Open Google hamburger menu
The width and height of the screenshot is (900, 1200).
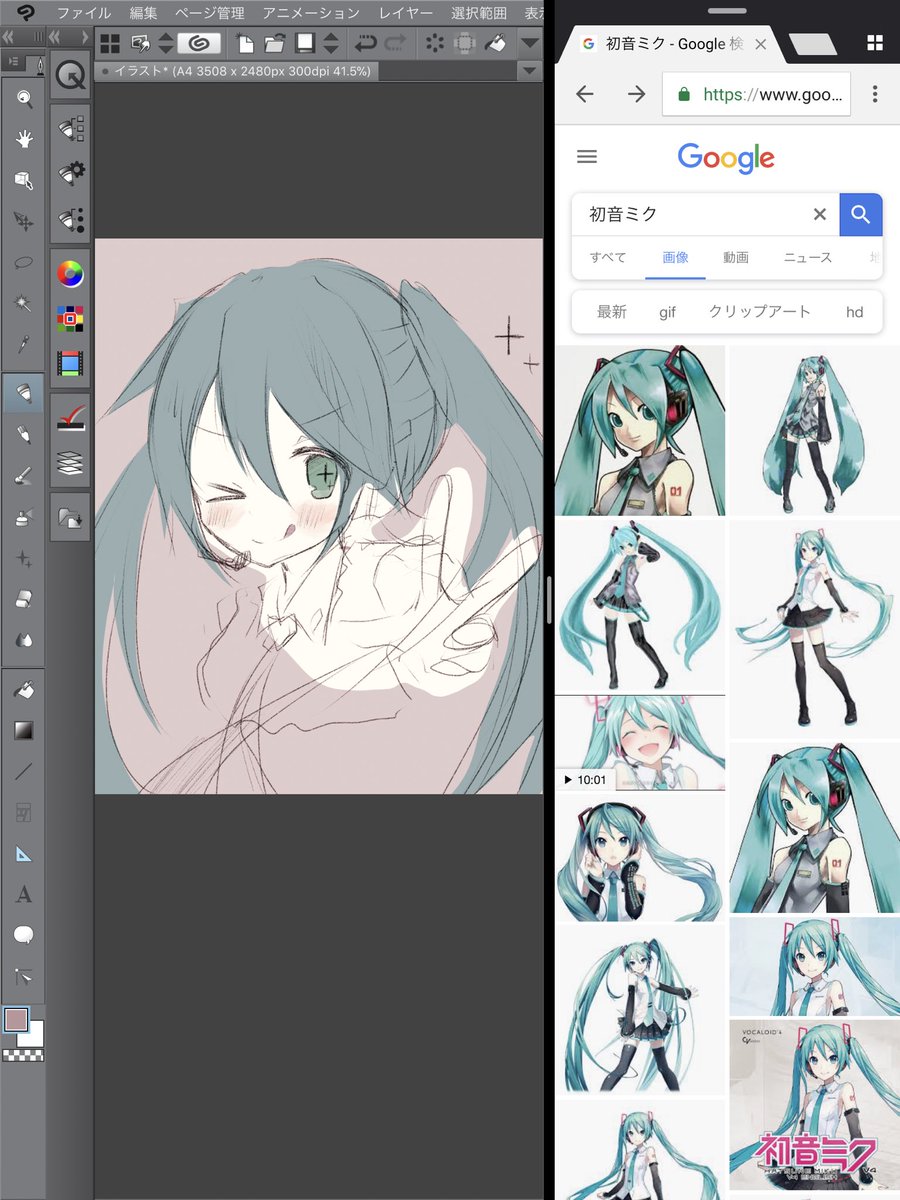587,157
